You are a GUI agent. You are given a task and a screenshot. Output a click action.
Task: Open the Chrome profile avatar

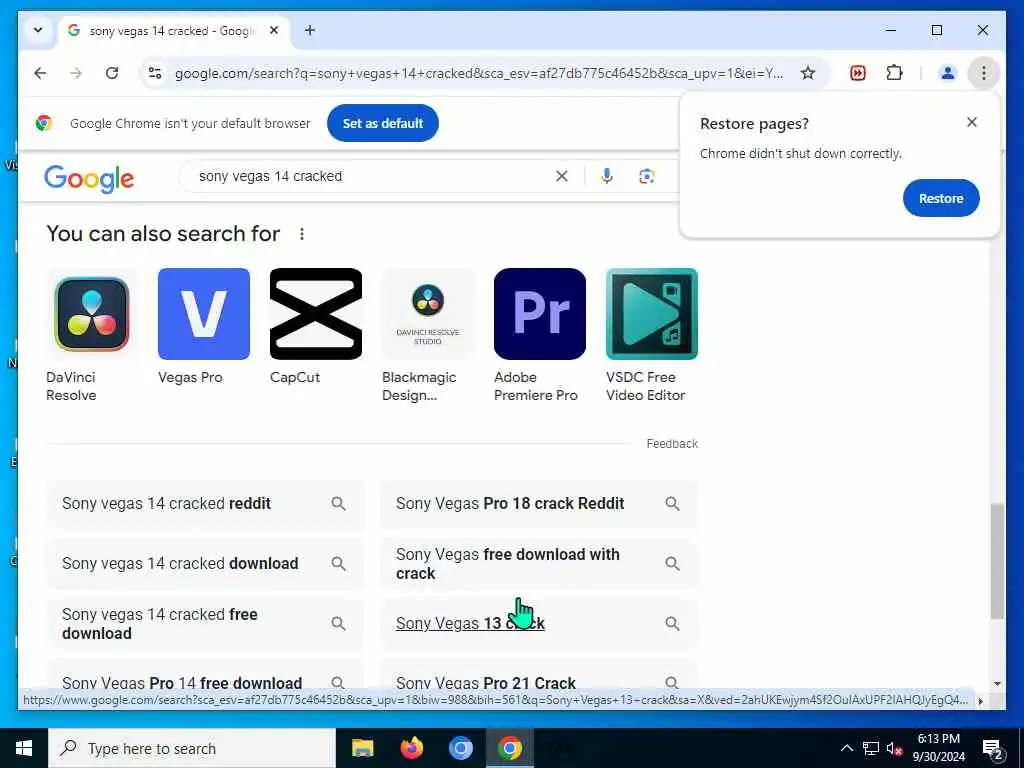[x=947, y=73]
